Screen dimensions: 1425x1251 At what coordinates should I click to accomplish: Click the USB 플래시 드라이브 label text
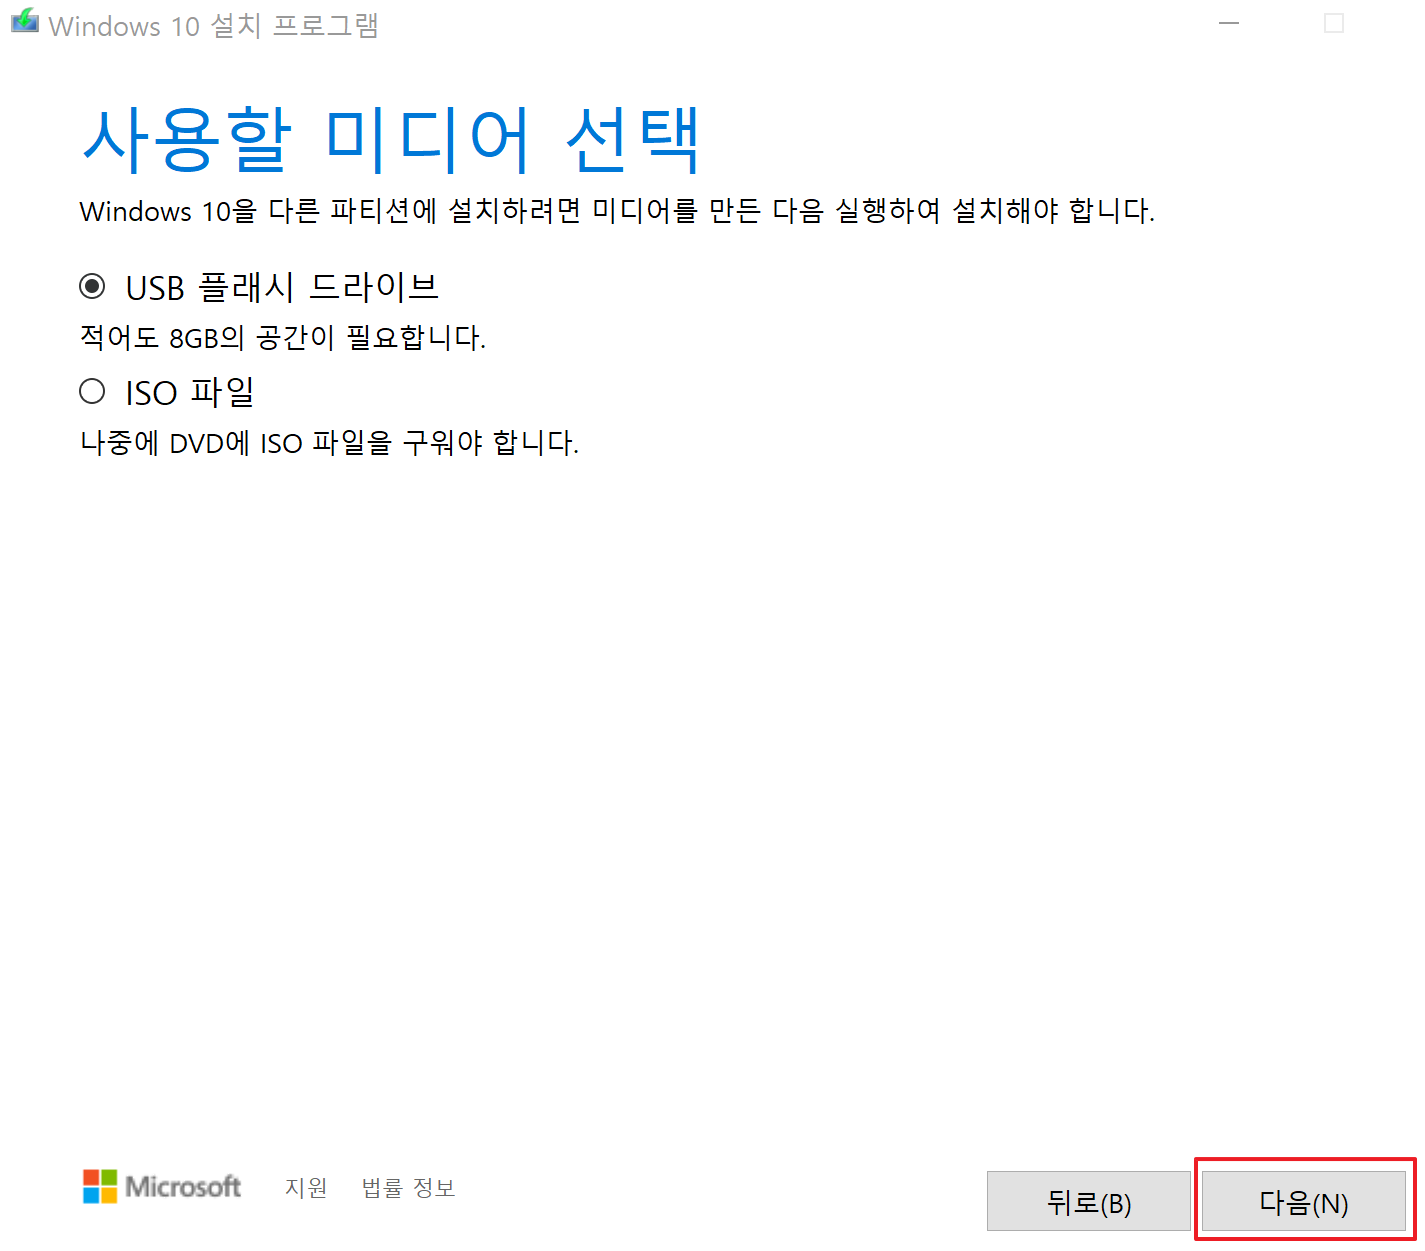coord(282,287)
